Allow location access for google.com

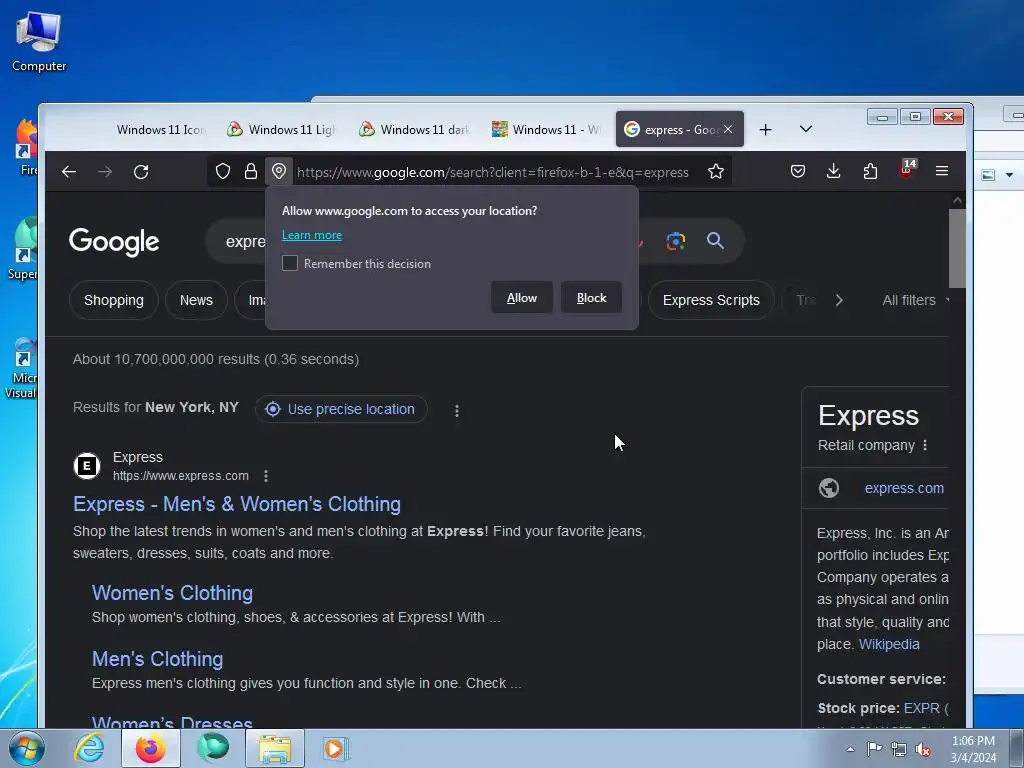[522, 298]
